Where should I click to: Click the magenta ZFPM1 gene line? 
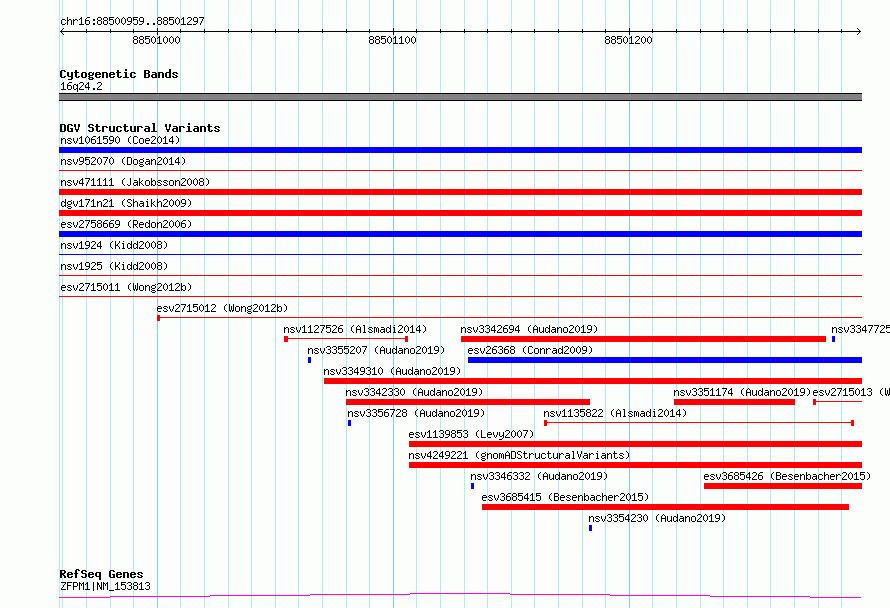tap(460, 596)
